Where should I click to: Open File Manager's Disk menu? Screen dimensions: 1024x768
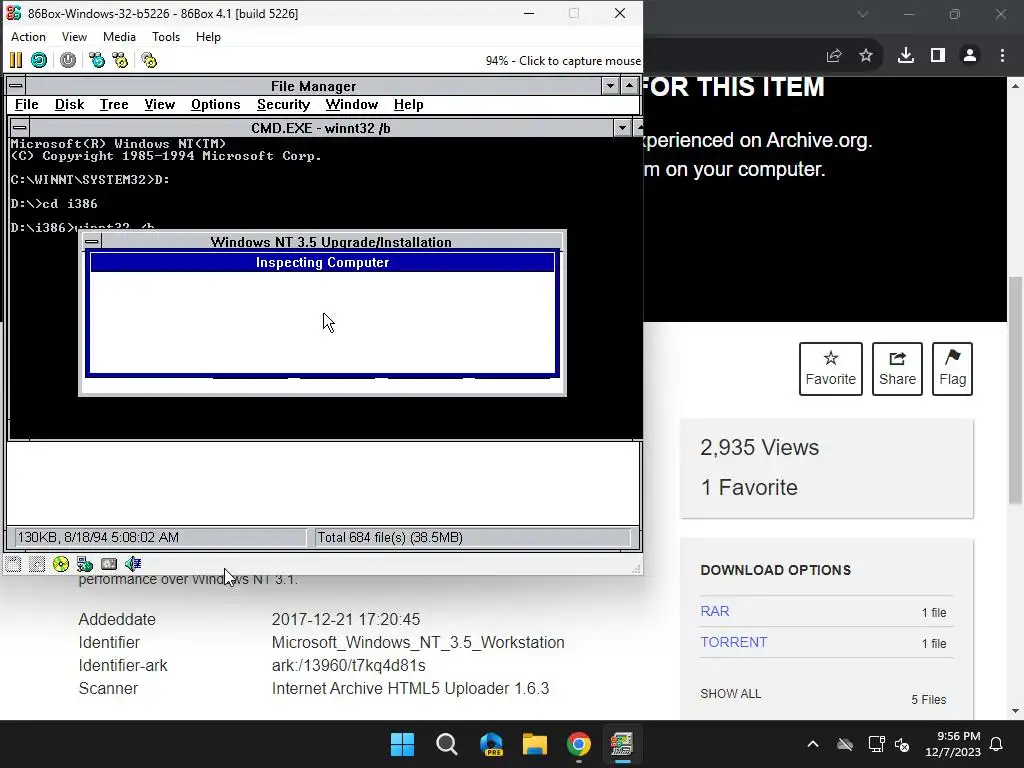click(69, 104)
